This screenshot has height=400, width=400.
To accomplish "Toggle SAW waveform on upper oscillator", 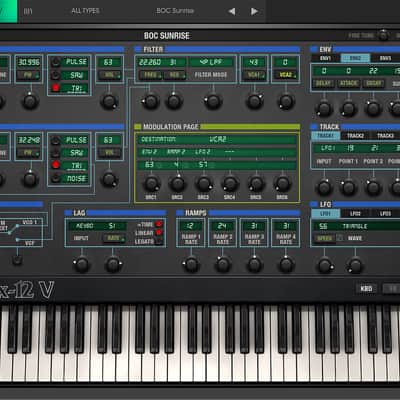I will click(56, 75).
